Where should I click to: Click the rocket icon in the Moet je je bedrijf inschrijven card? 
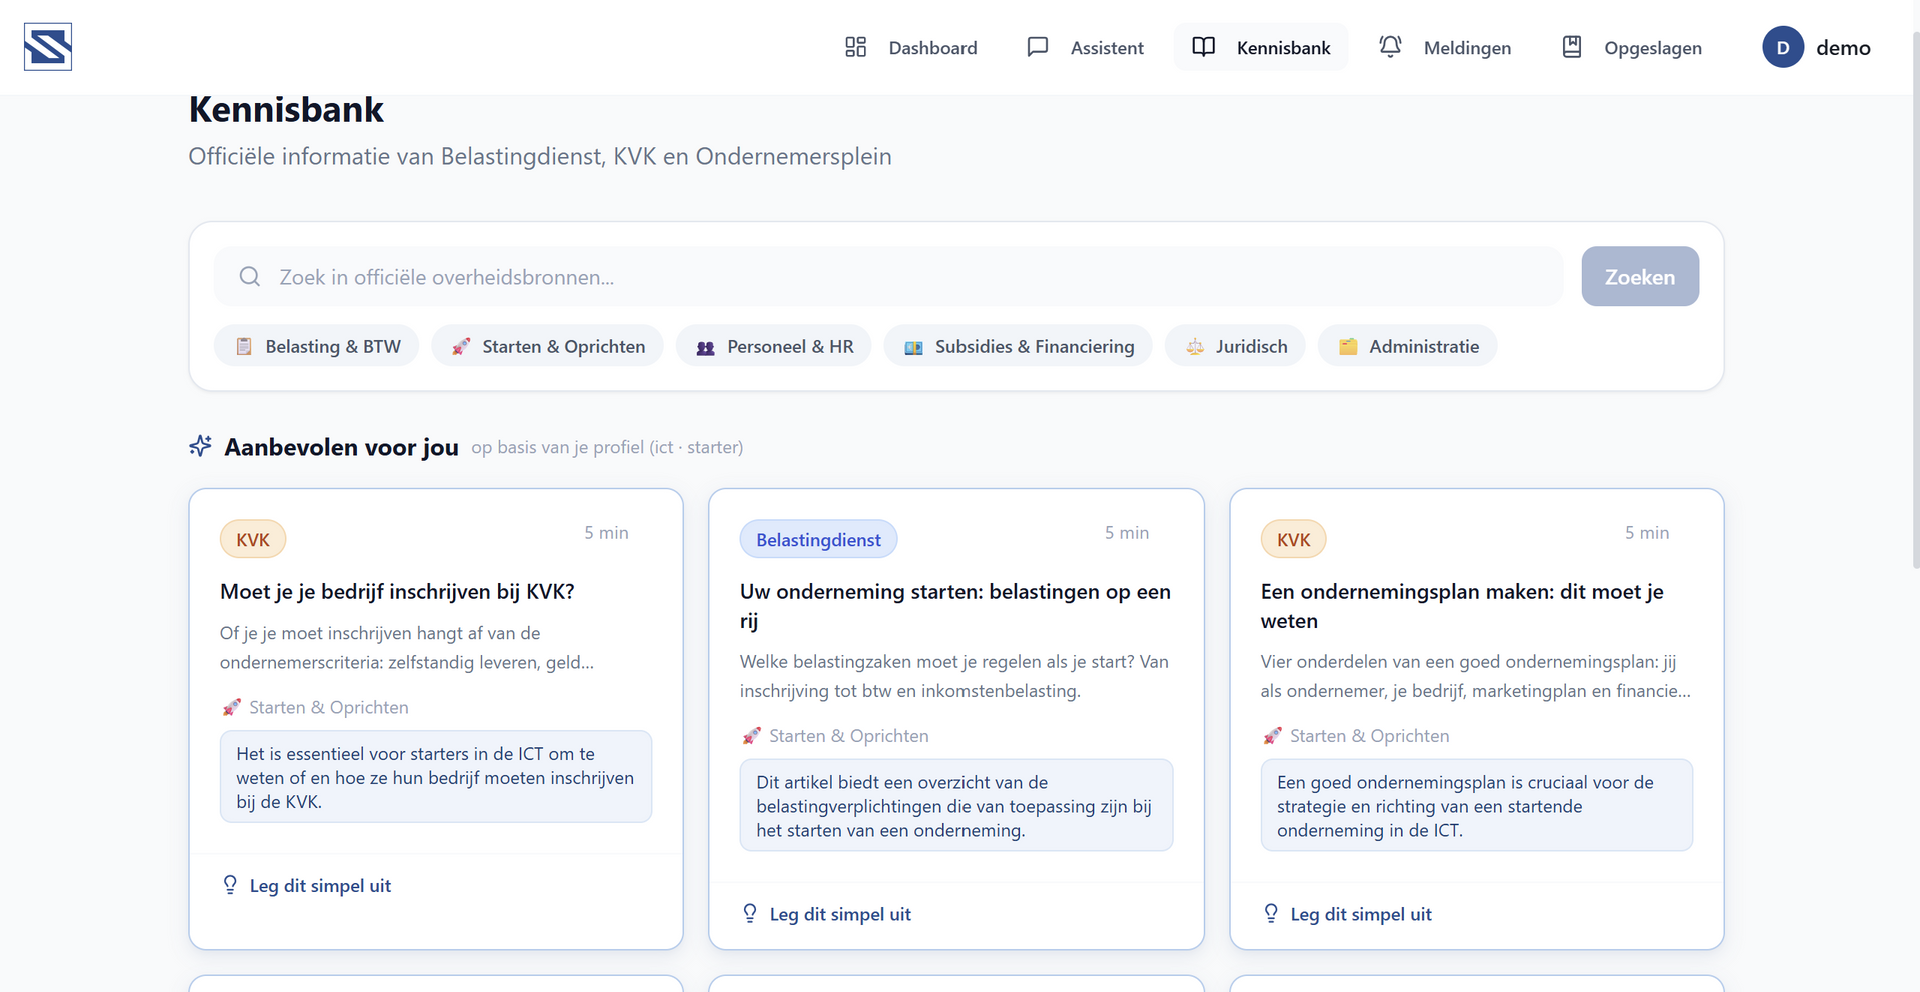pos(231,707)
